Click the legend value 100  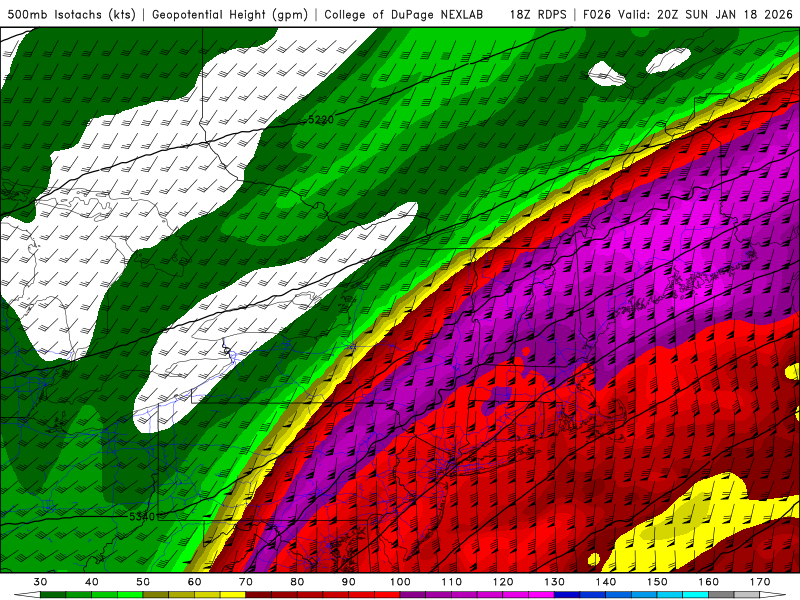(x=401, y=582)
